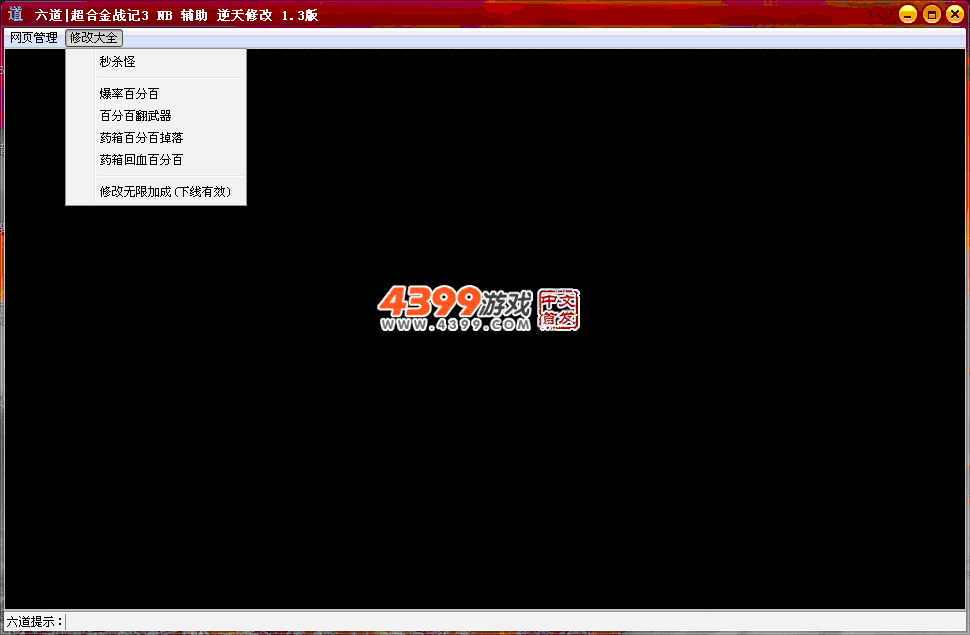Close the window with X button

(x=955, y=14)
